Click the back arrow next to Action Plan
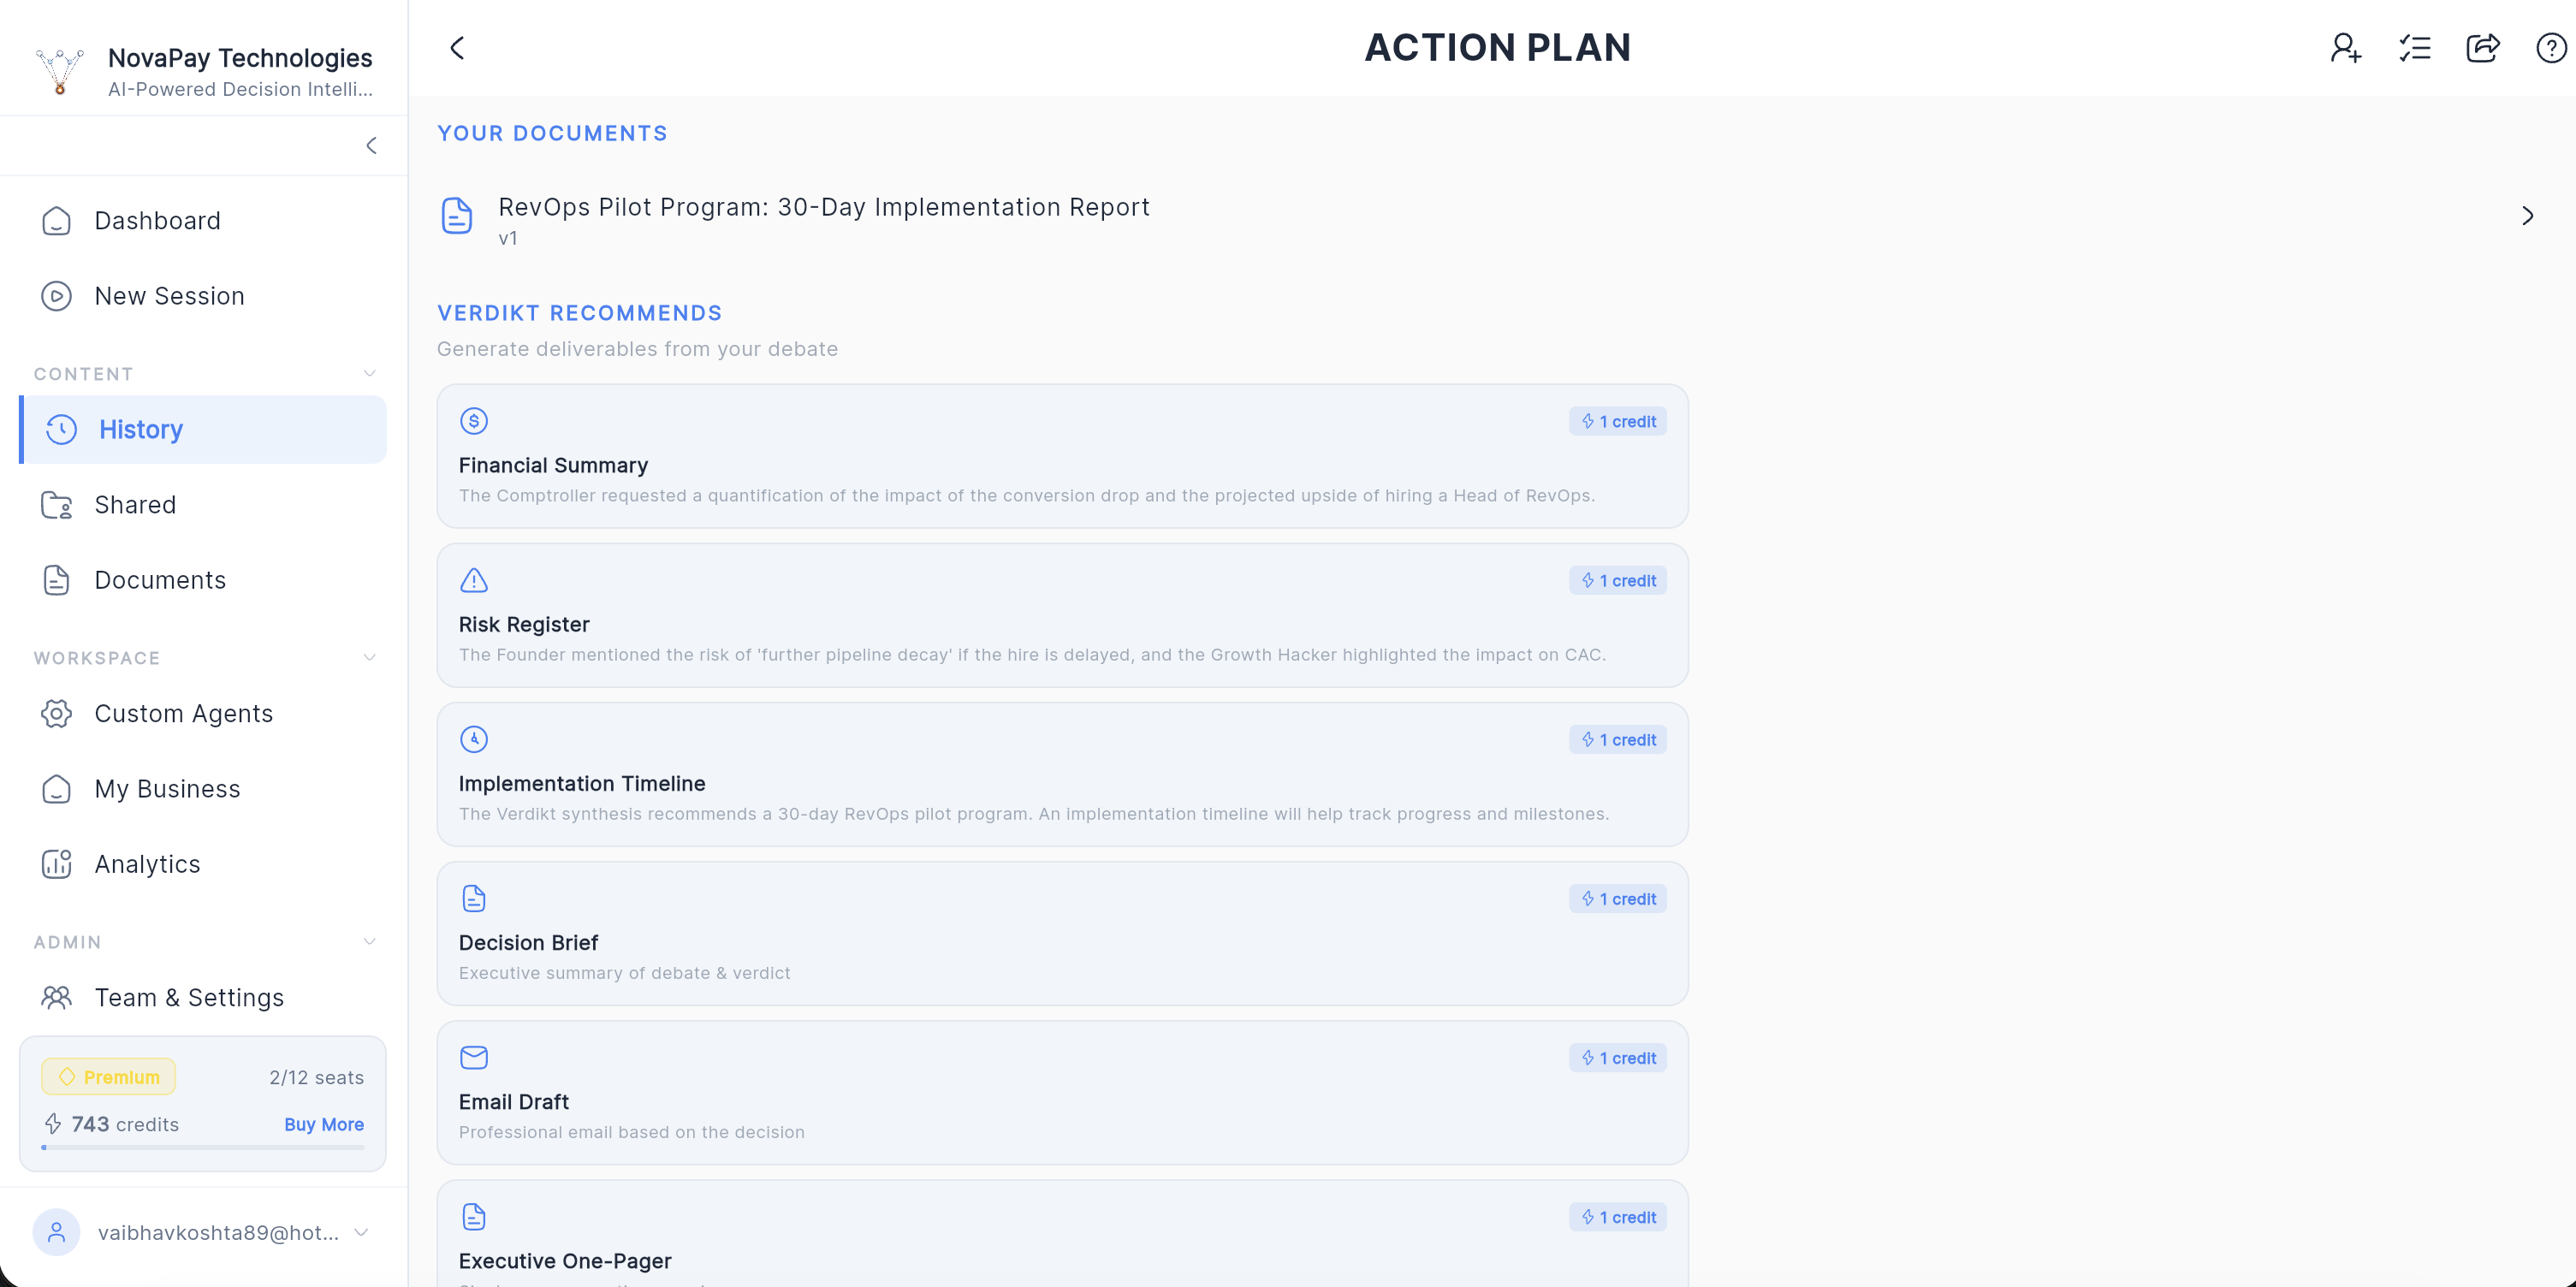2576x1287 pixels. pyautogui.click(x=457, y=47)
